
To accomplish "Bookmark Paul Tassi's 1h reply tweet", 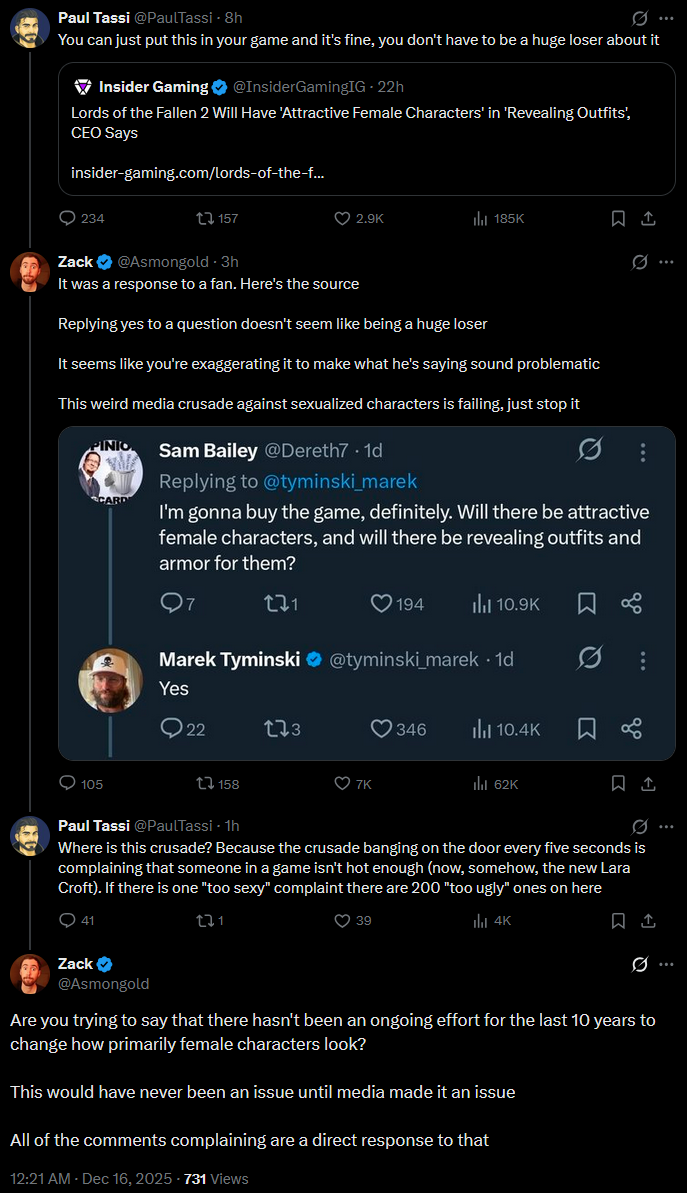I will click(618, 920).
